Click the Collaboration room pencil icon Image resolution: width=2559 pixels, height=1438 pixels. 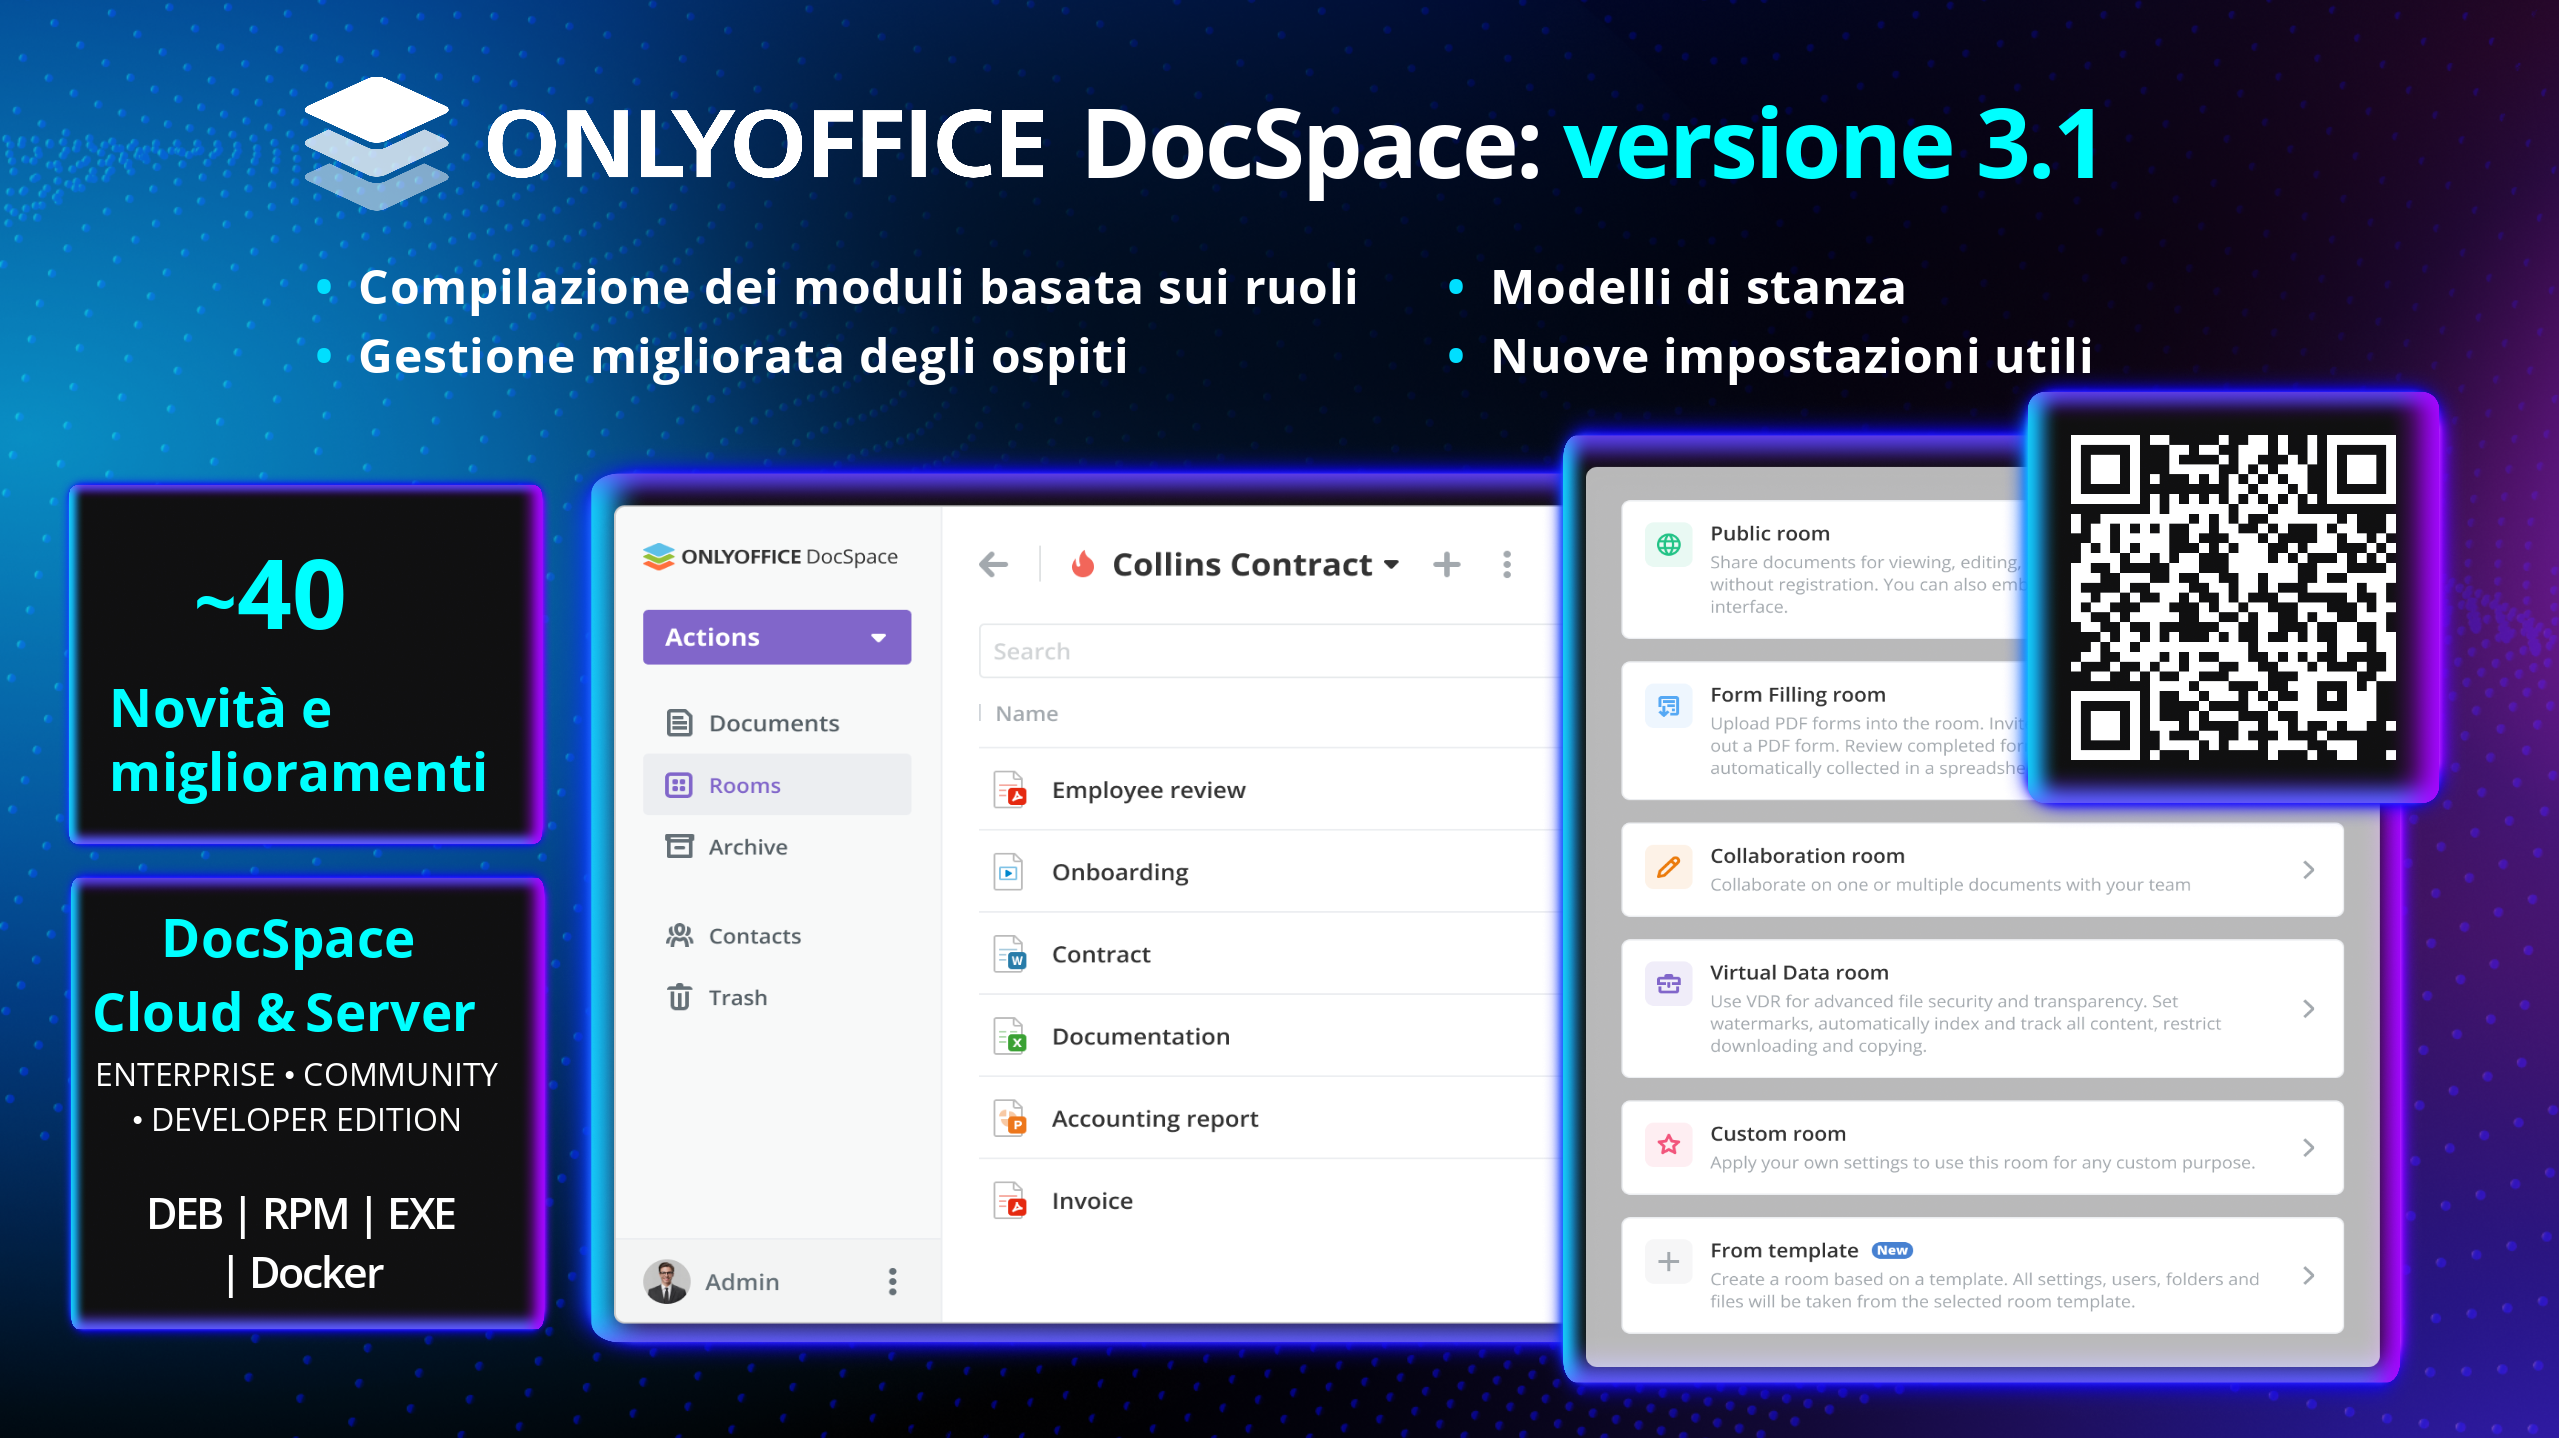[x=1668, y=867]
